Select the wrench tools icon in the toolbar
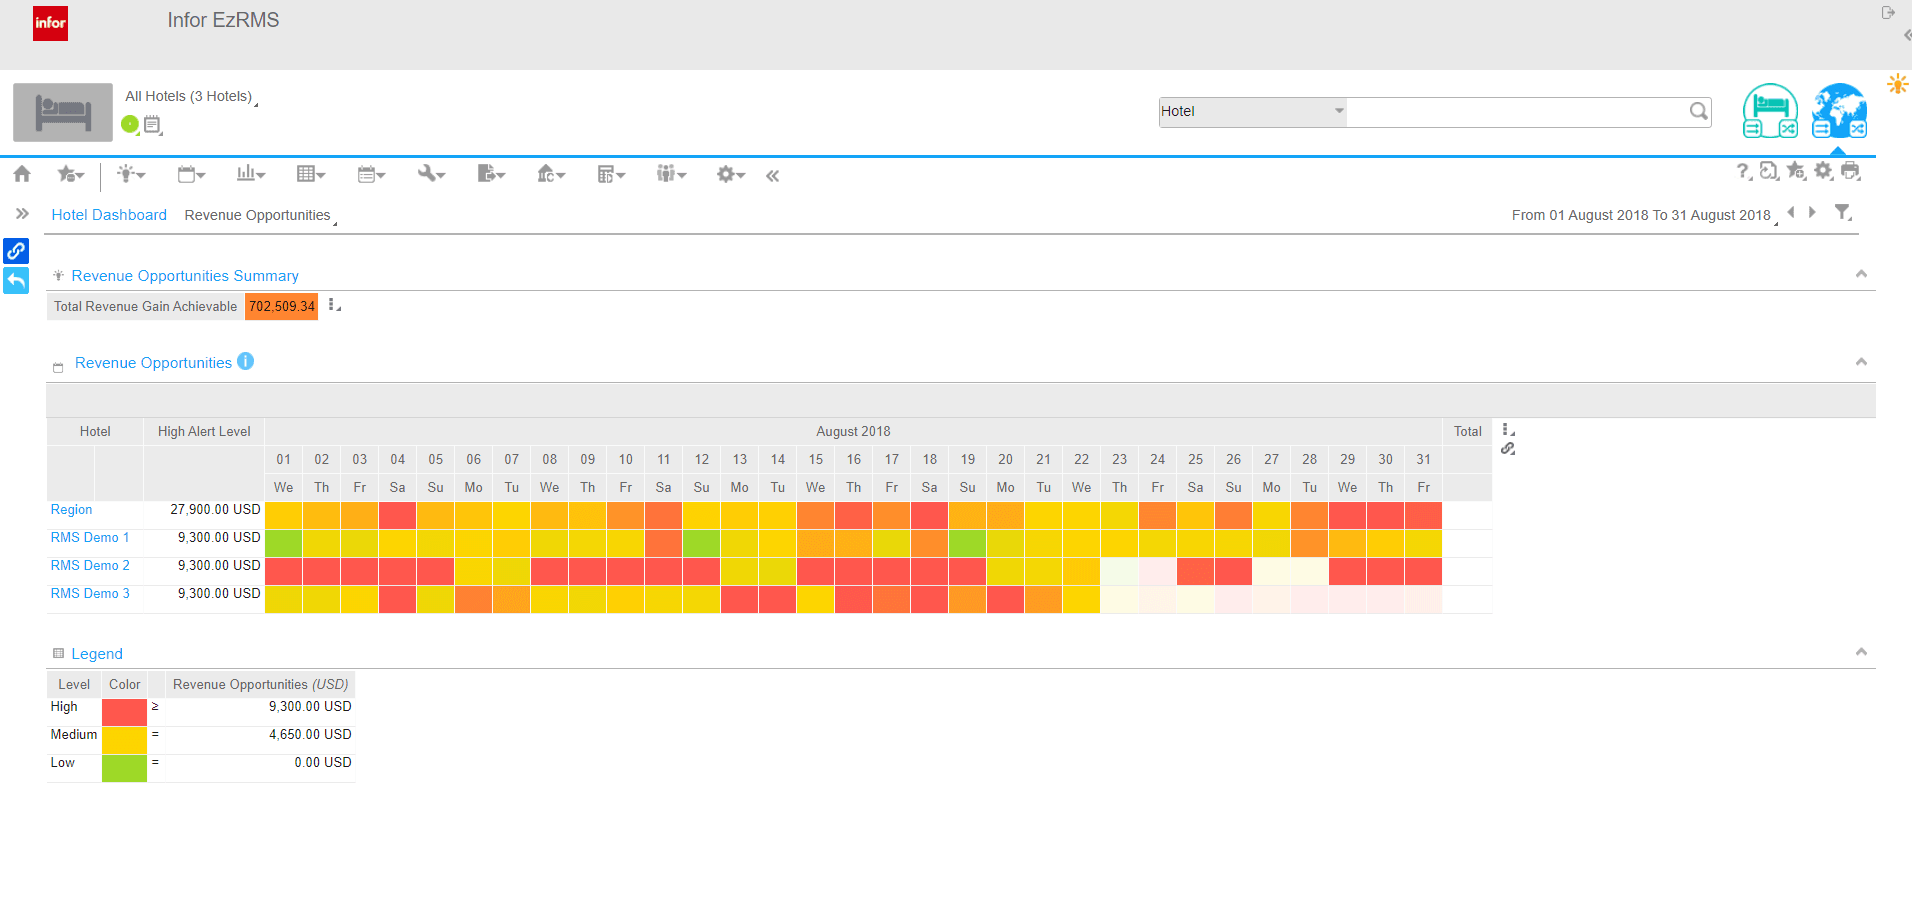Viewport: 1912px width, 921px height. [428, 174]
